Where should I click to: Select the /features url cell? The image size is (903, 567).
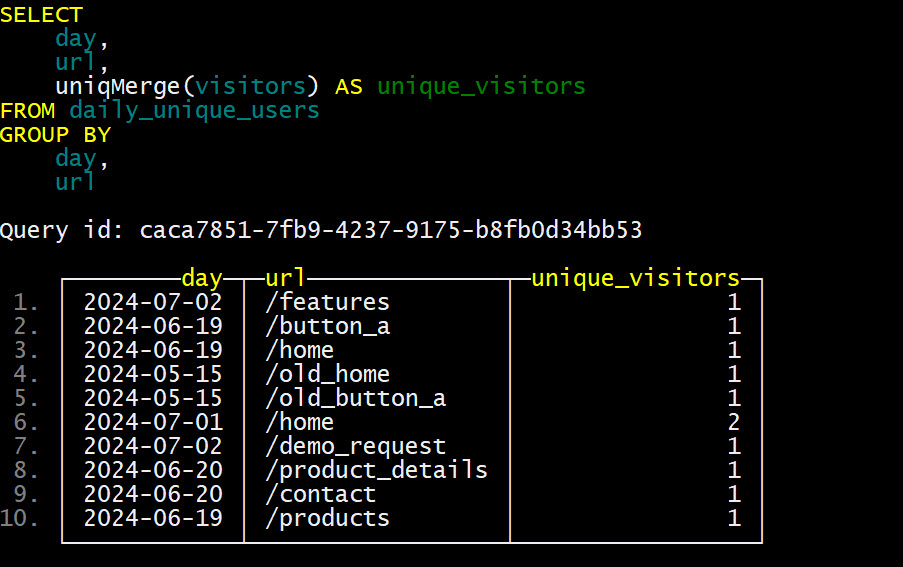tap(327, 302)
